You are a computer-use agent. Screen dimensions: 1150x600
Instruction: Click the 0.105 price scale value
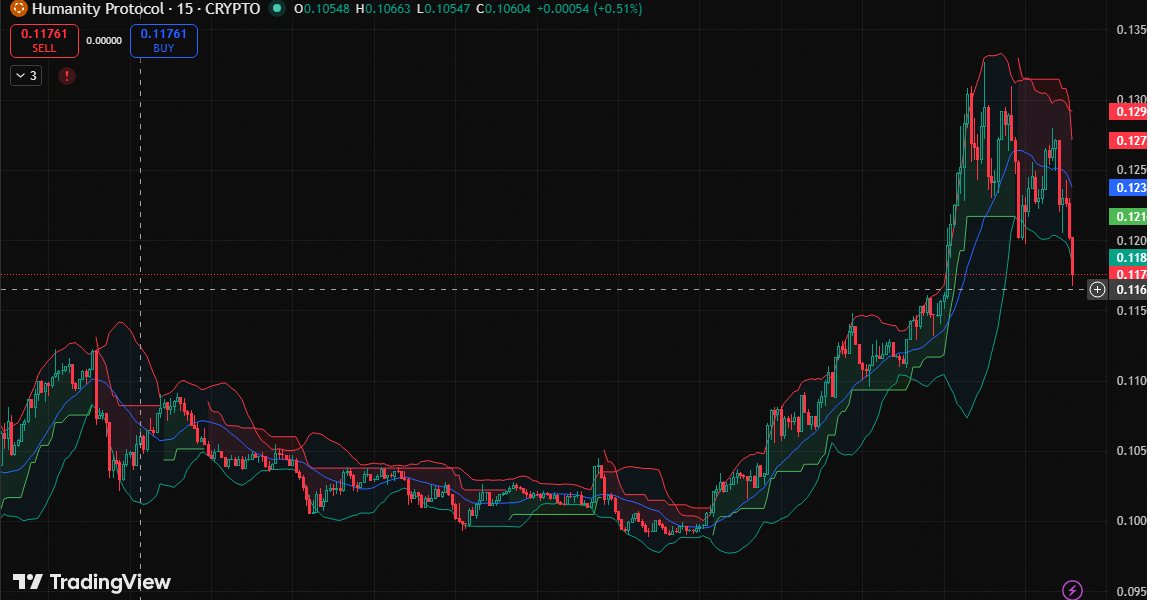(x=1131, y=450)
